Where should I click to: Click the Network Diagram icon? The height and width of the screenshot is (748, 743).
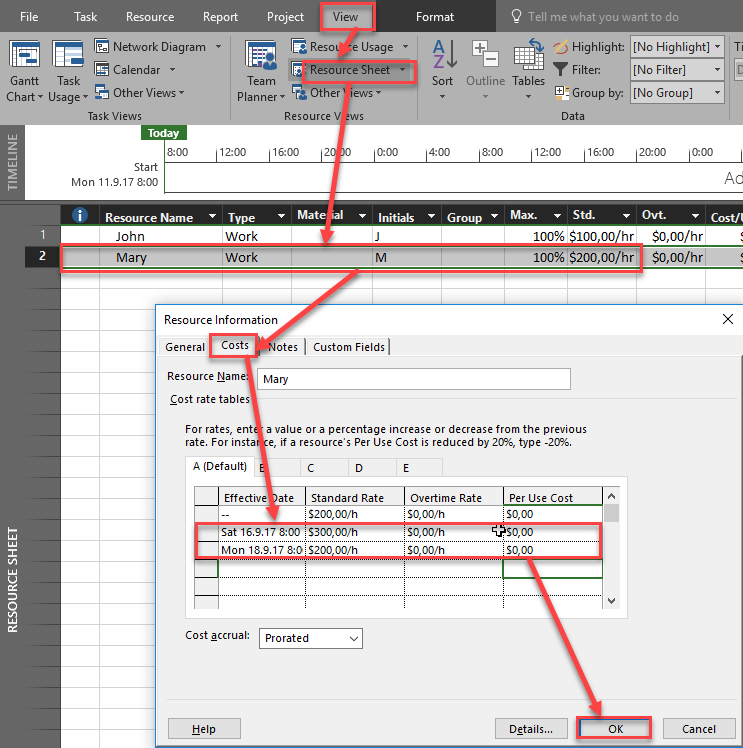tap(103, 47)
